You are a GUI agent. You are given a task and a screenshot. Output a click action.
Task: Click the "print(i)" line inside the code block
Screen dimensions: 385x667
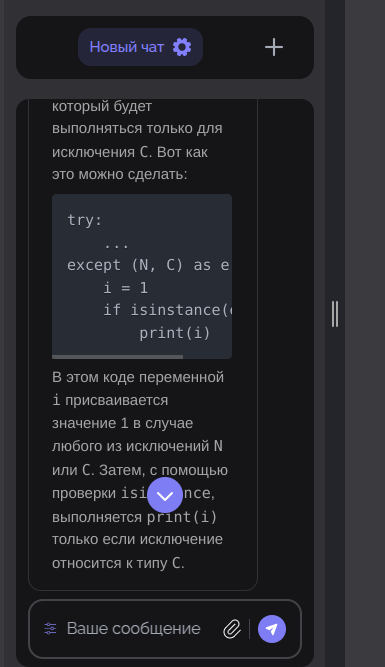click(x=175, y=333)
